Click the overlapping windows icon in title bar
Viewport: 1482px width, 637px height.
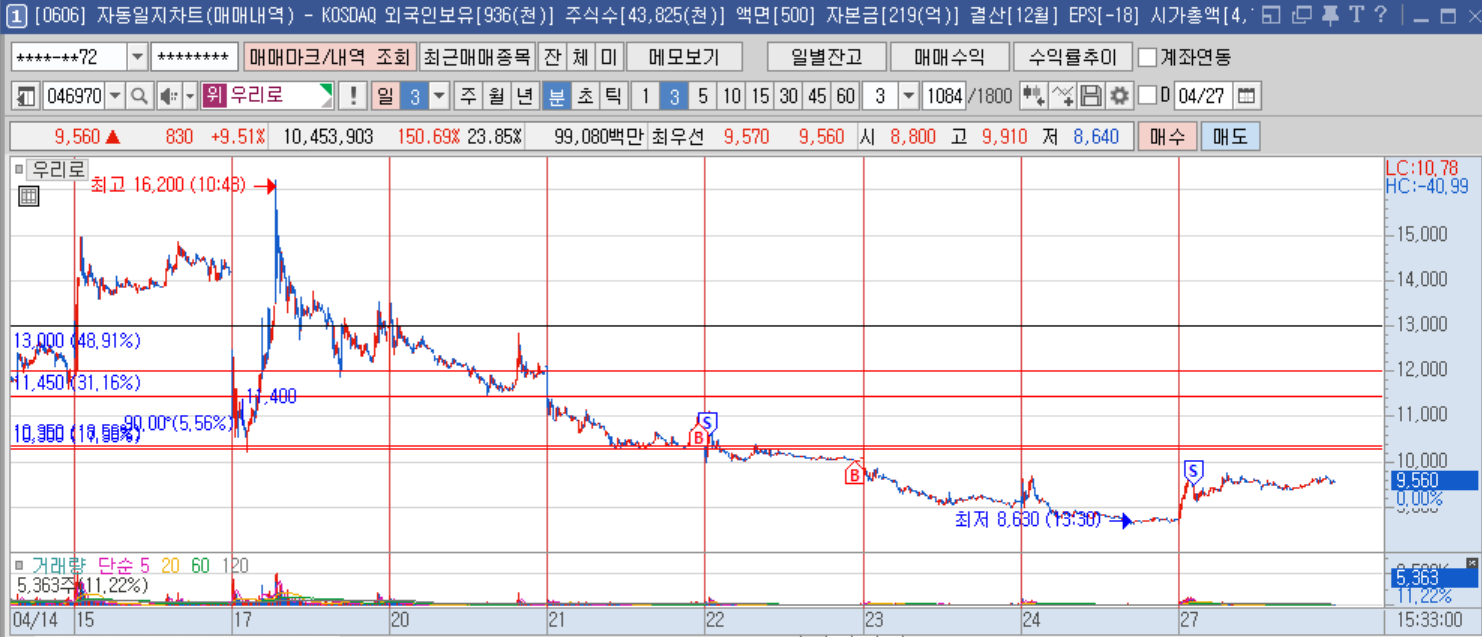pyautogui.click(x=1301, y=15)
